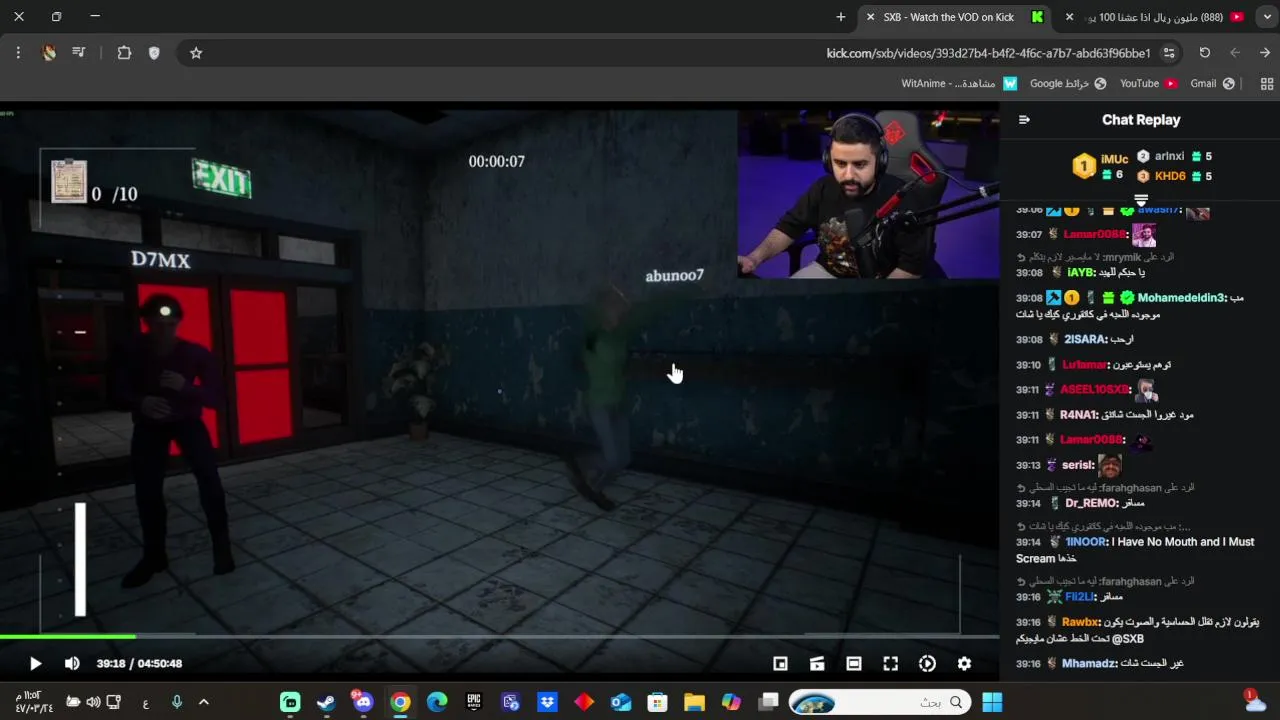Image resolution: width=1280 pixels, height=720 pixels.
Task: Open Chrome from taskbar
Action: (x=400, y=702)
